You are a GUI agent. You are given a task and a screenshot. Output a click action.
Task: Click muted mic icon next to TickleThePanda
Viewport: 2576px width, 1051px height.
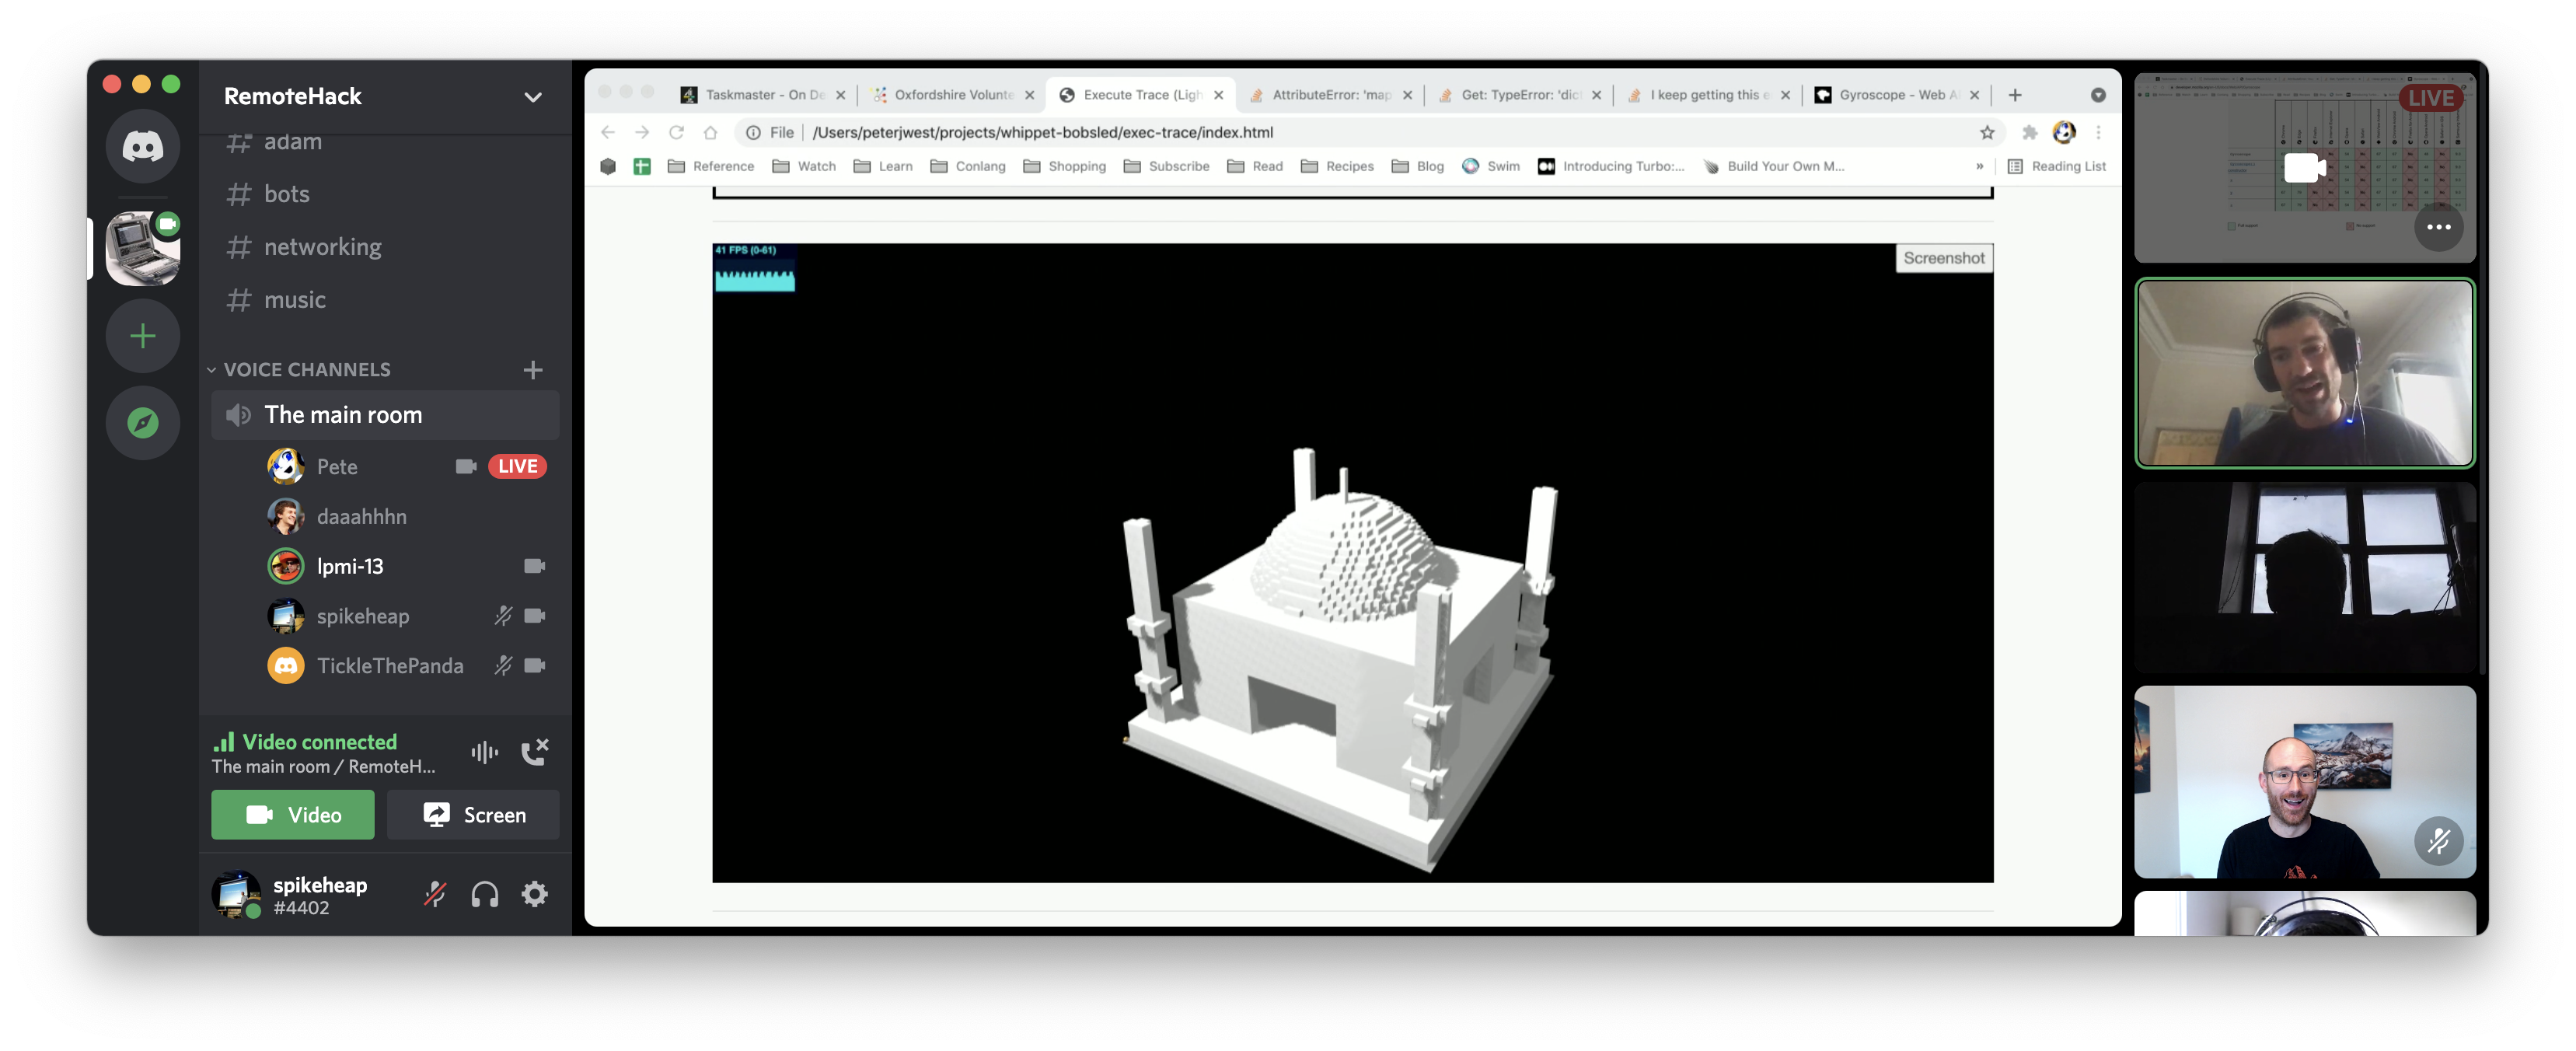503,667
